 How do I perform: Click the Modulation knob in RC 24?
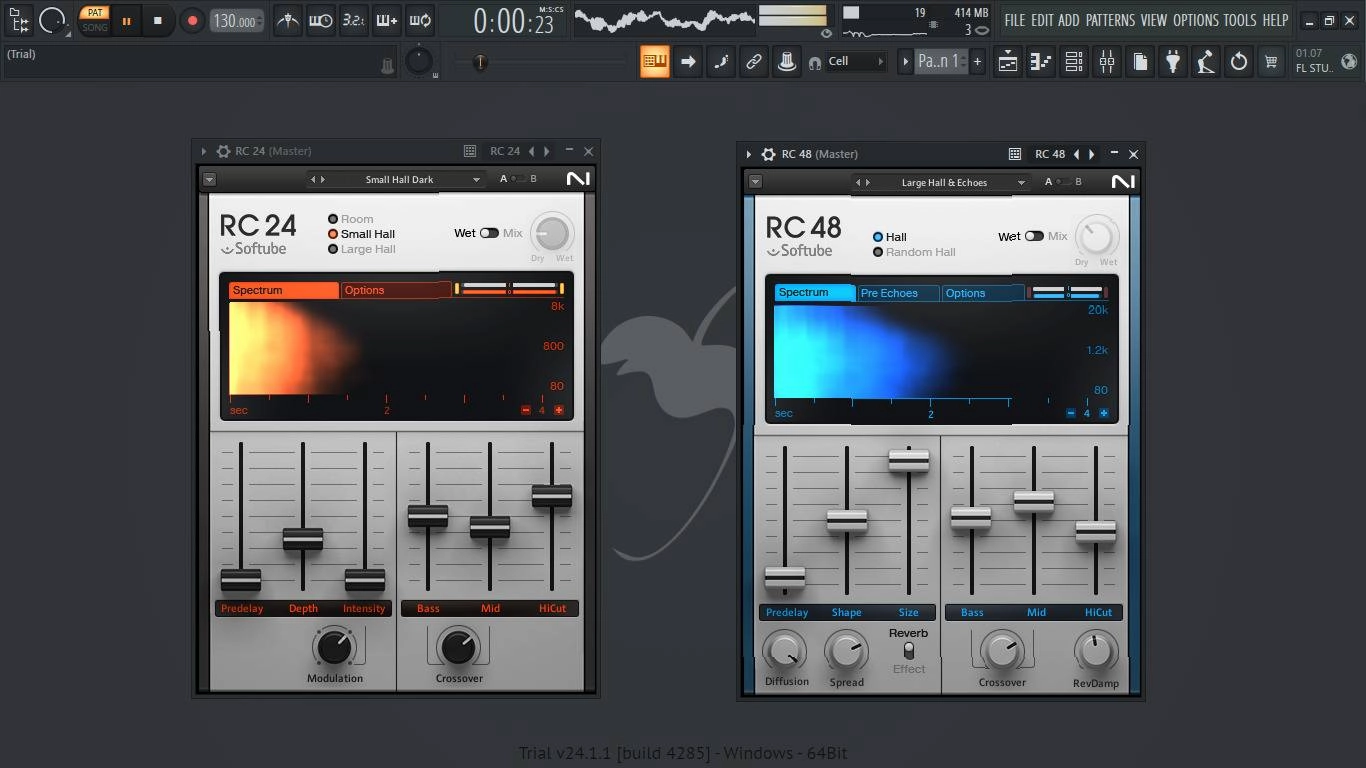pos(334,647)
